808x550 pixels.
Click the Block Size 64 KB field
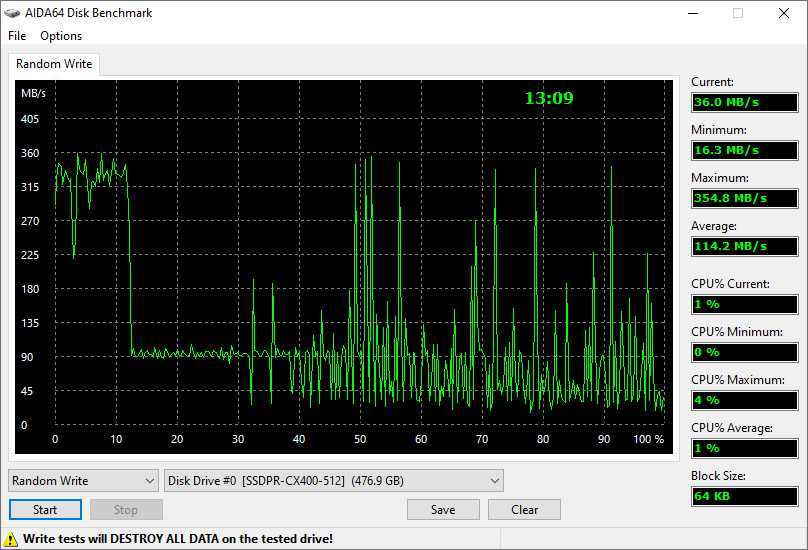click(744, 496)
